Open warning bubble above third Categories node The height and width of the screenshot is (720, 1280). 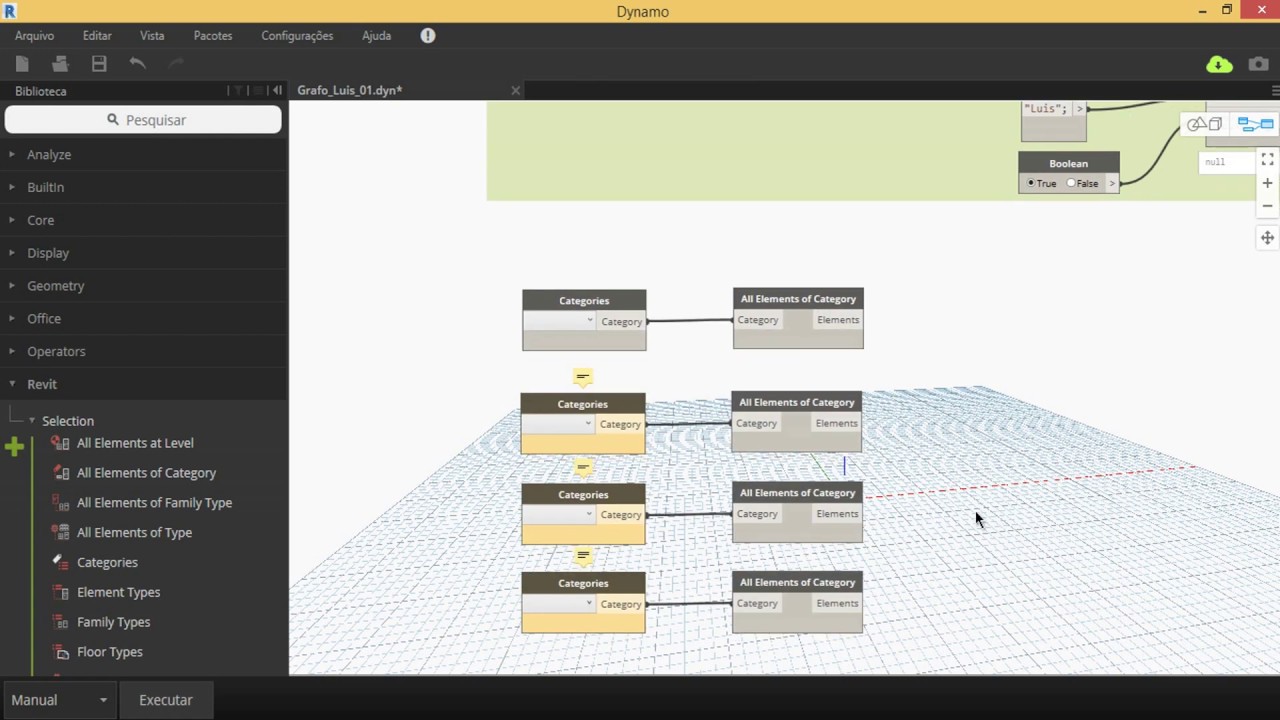coord(583,467)
